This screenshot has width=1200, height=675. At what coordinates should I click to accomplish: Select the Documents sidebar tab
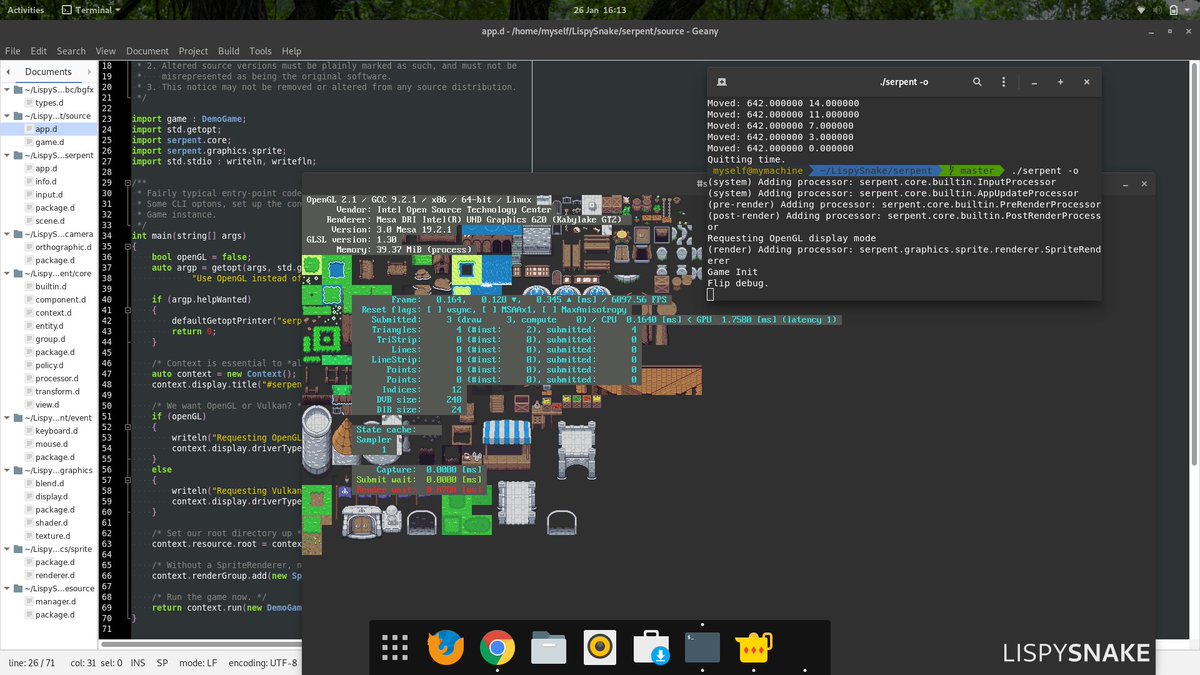[x=48, y=72]
